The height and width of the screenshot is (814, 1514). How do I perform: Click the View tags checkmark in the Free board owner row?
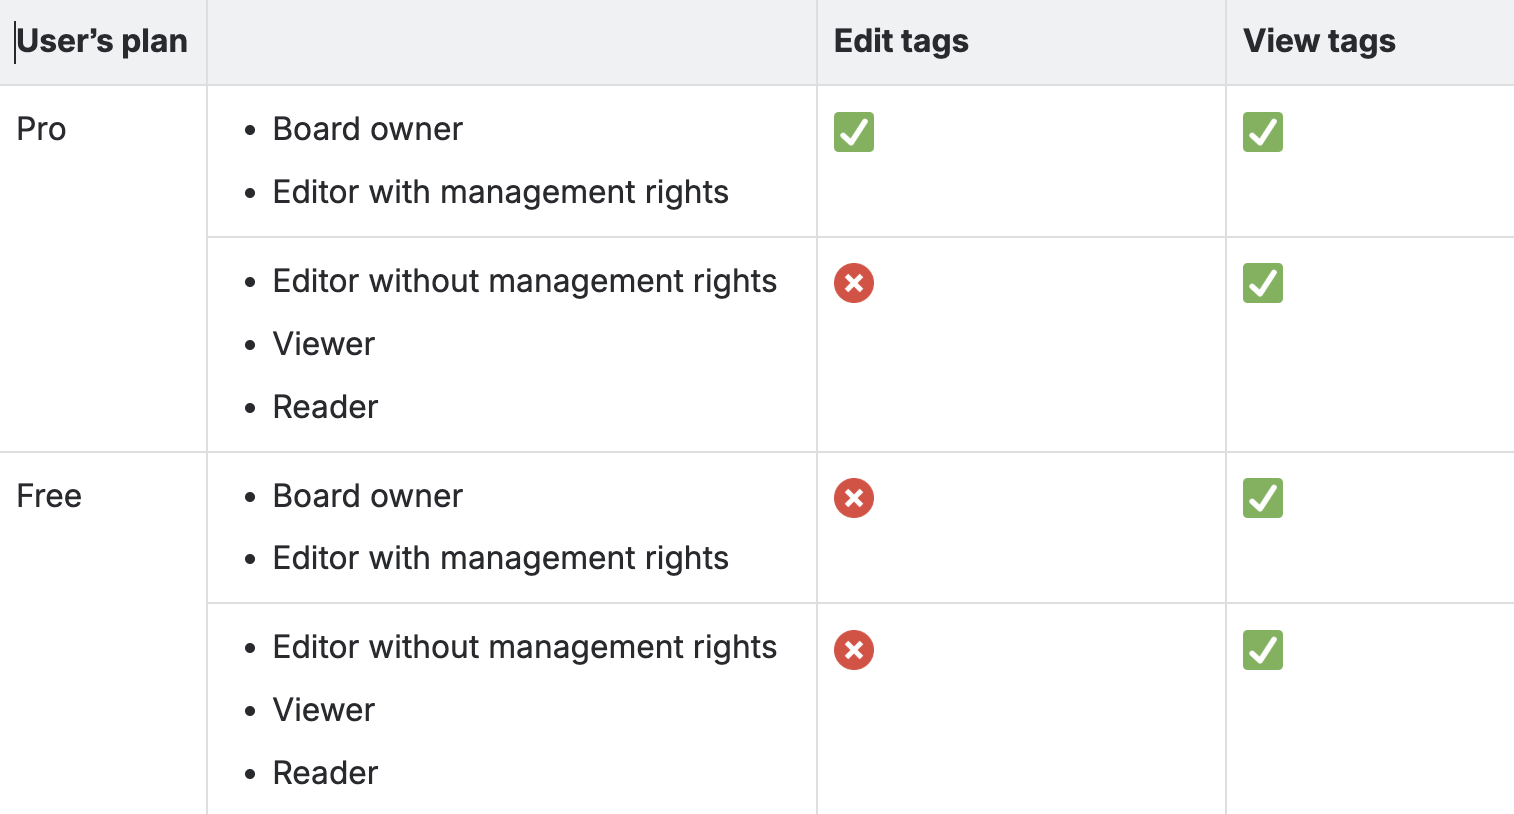point(1263,498)
